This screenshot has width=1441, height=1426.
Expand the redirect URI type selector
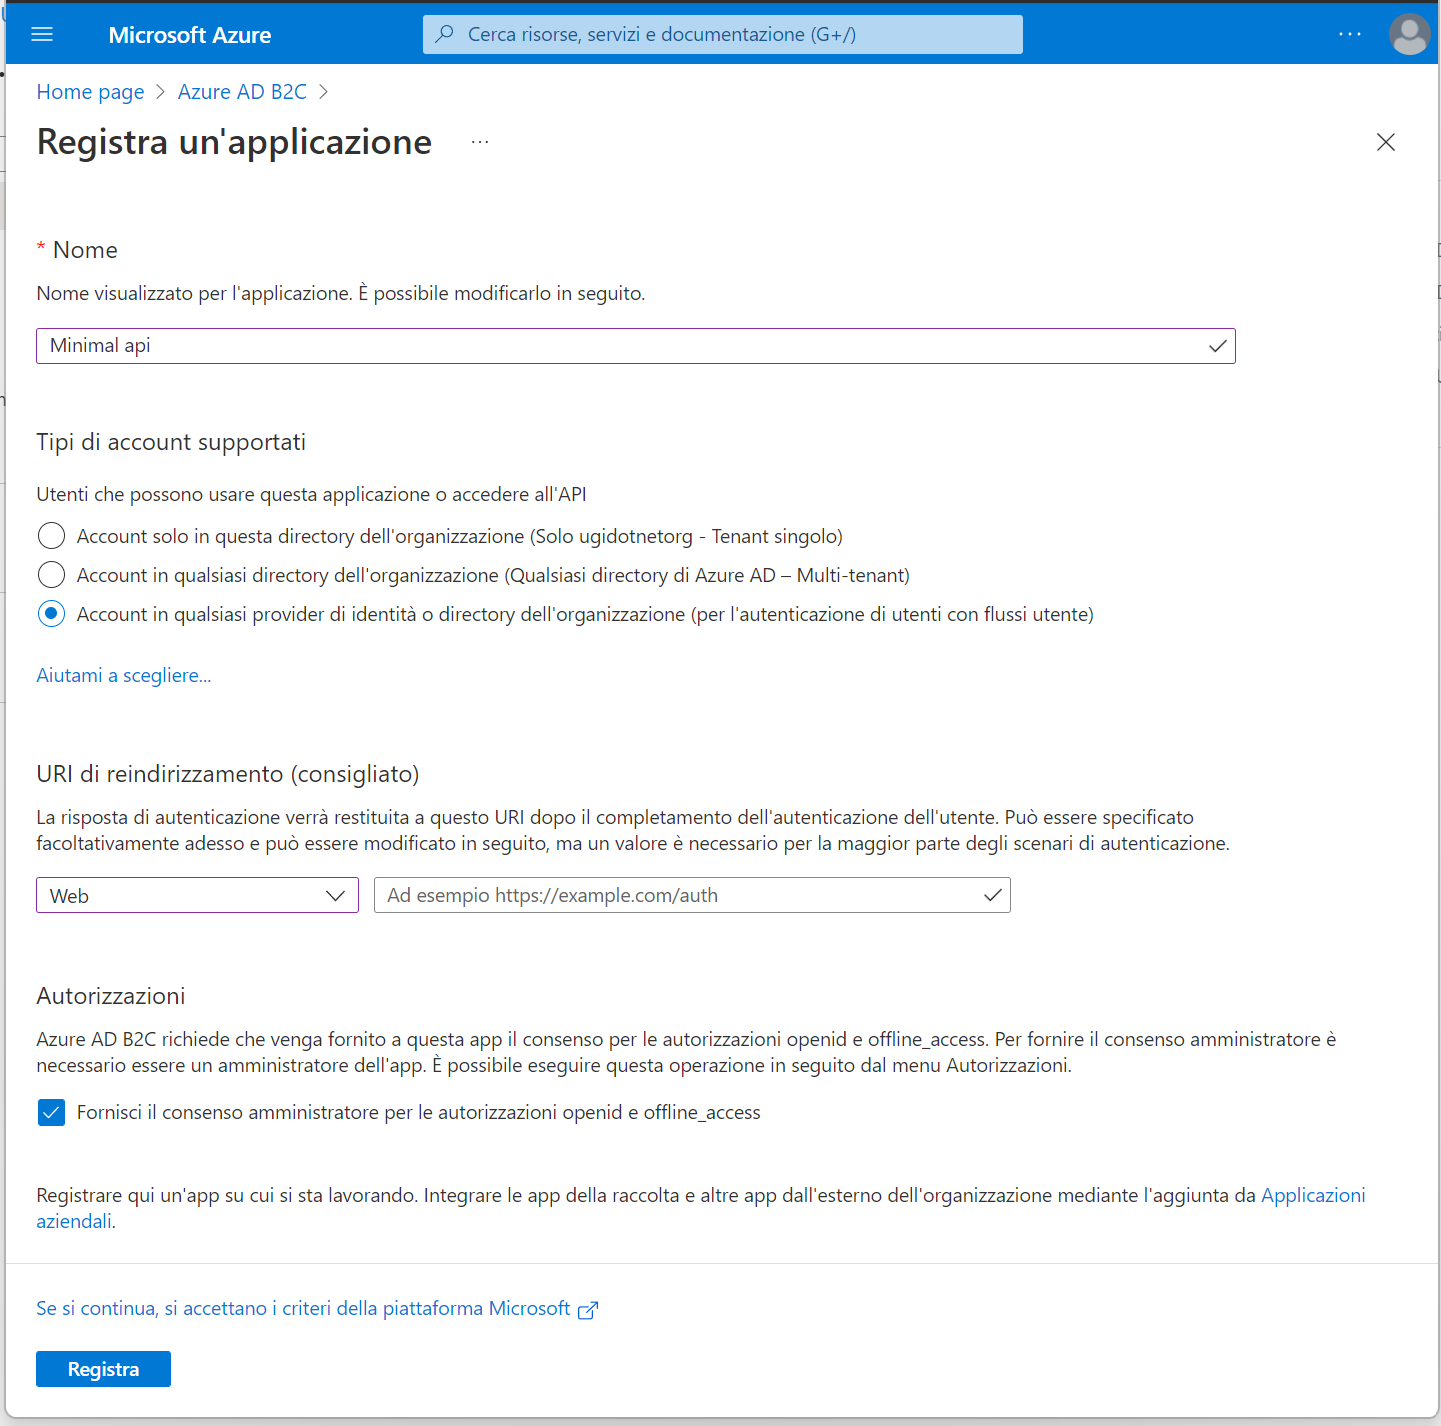pos(336,895)
